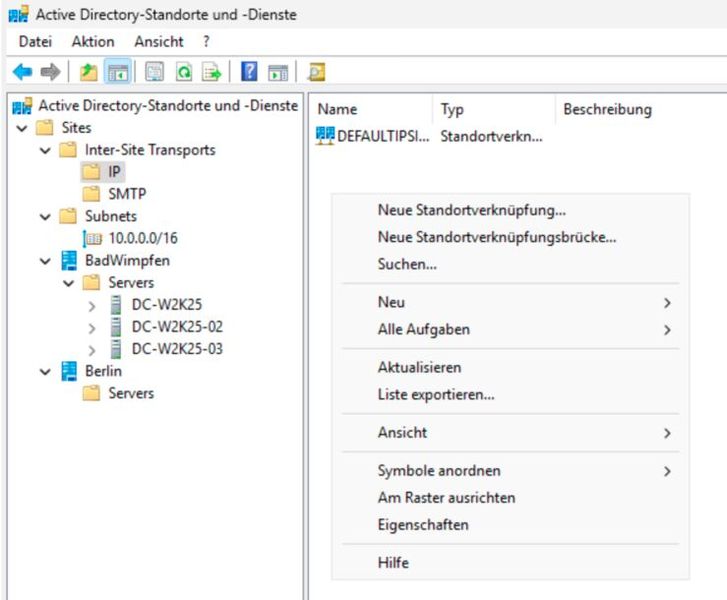Select the DC-W2K25-02 server label
Viewport: 727px width, 600px height.
point(177,326)
